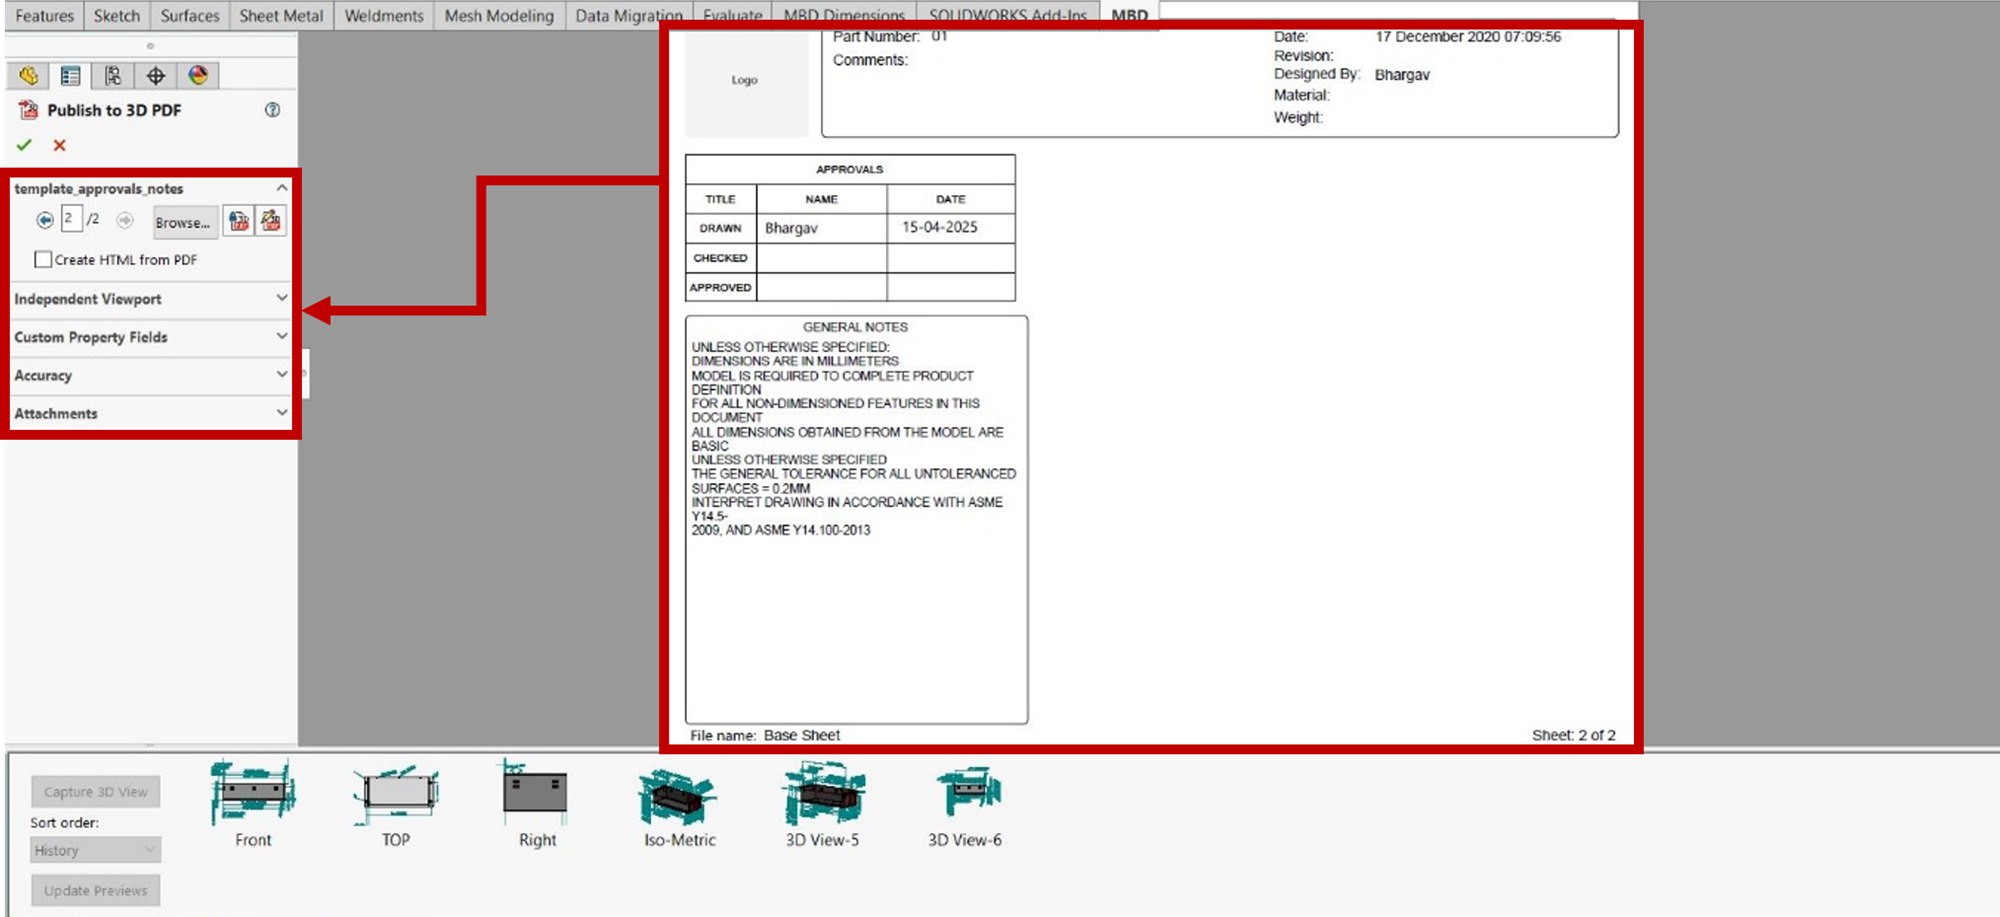The height and width of the screenshot is (917, 2000).
Task: Open the ConfigurationManager tab icon
Action: click(x=113, y=76)
